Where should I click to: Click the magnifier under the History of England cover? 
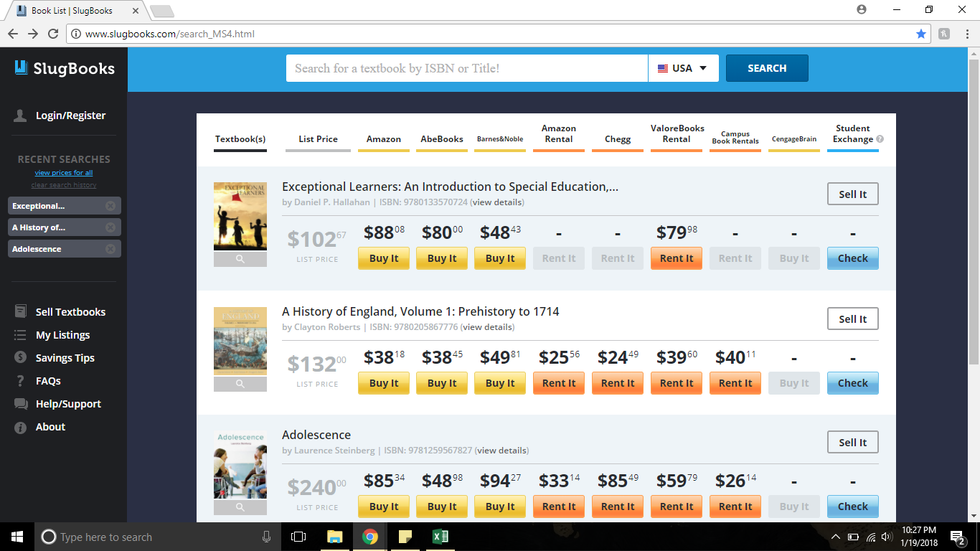pos(240,383)
